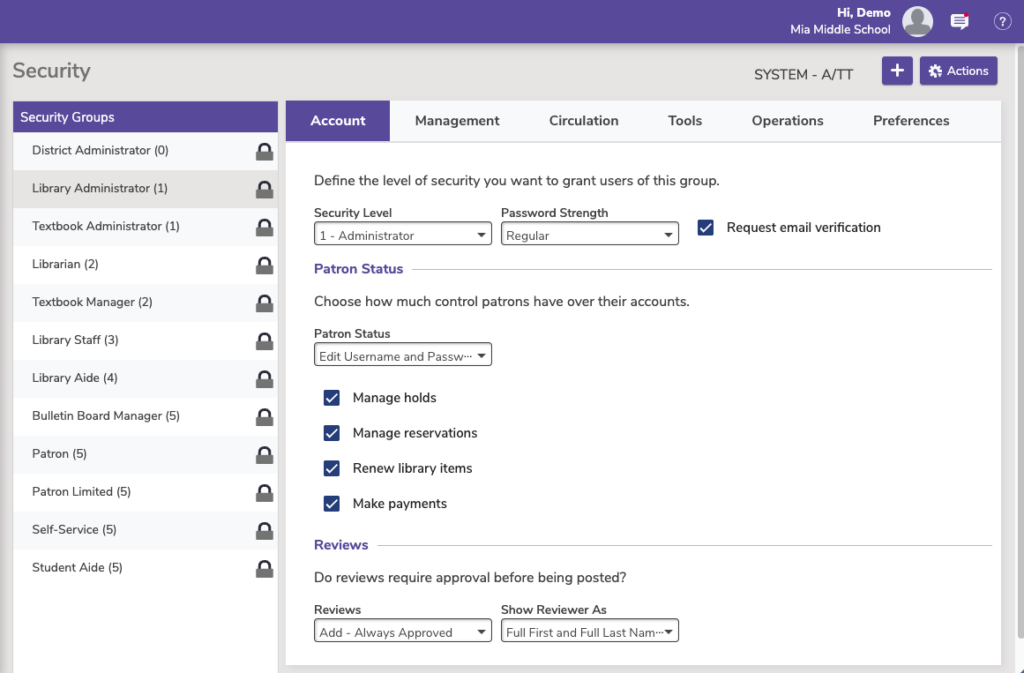This screenshot has width=1024, height=673.
Task: Open the Patron Status dropdown
Action: point(402,356)
